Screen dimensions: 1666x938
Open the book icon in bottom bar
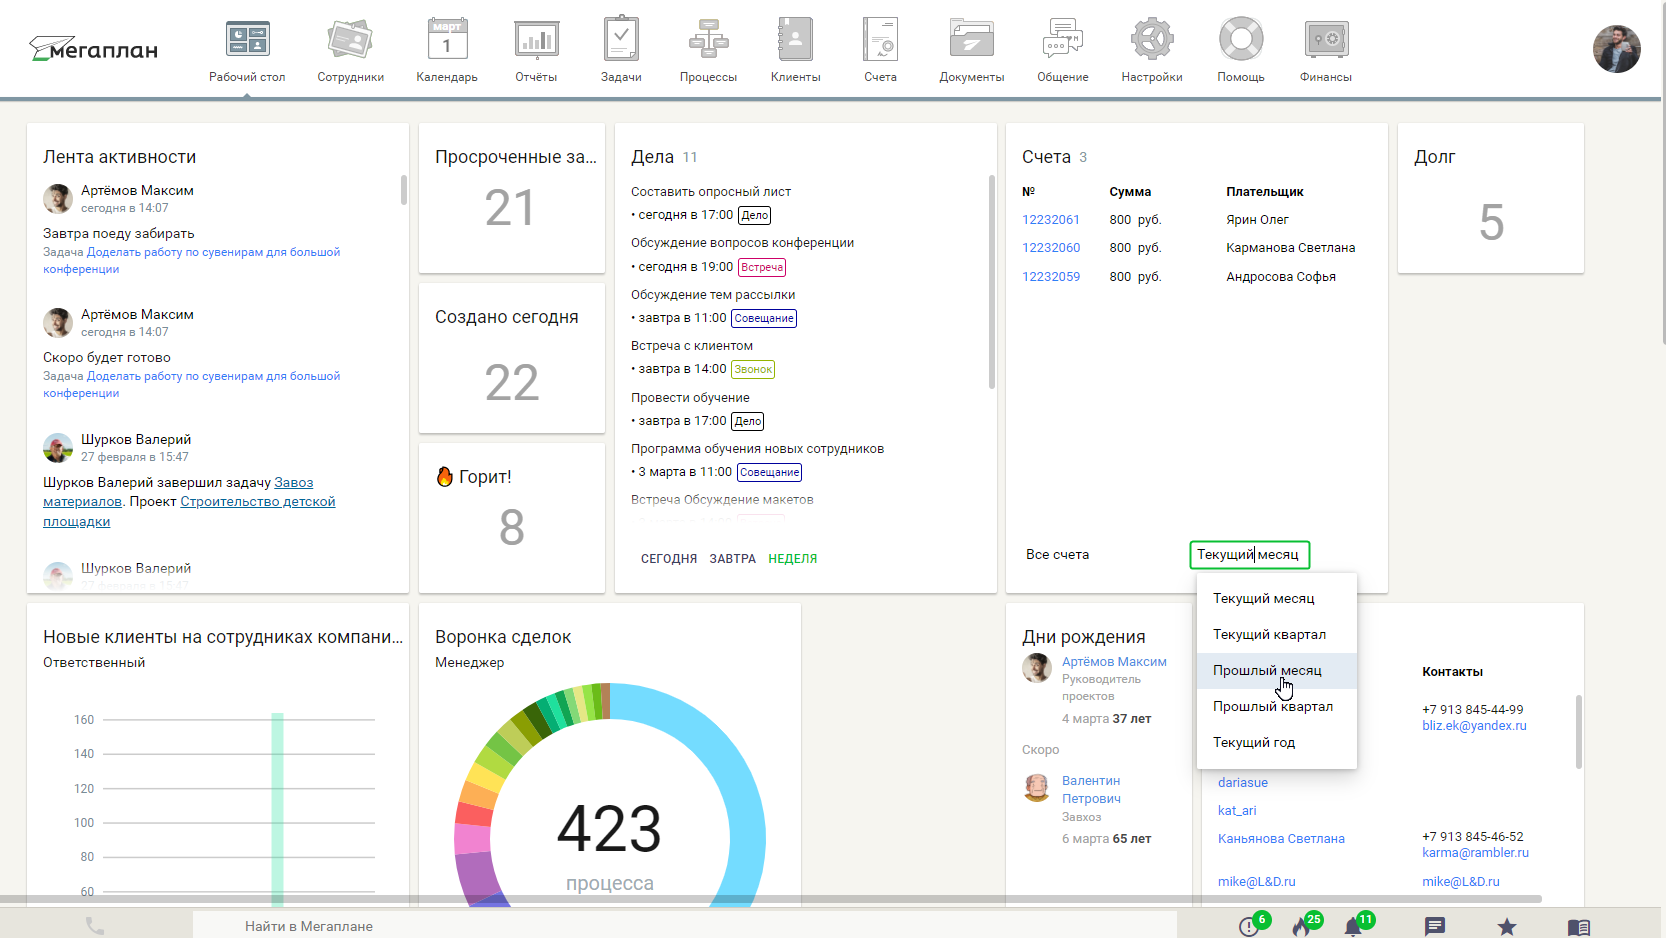[x=1579, y=927]
